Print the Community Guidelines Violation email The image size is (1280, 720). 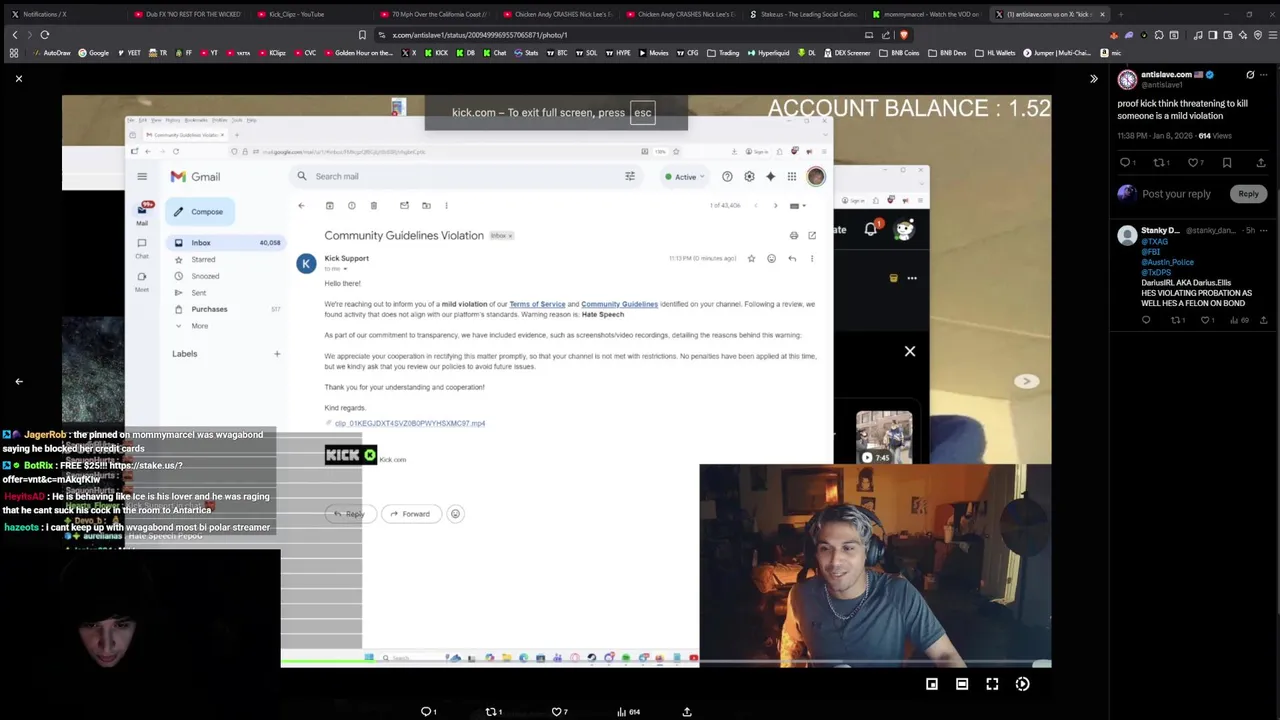pos(794,236)
